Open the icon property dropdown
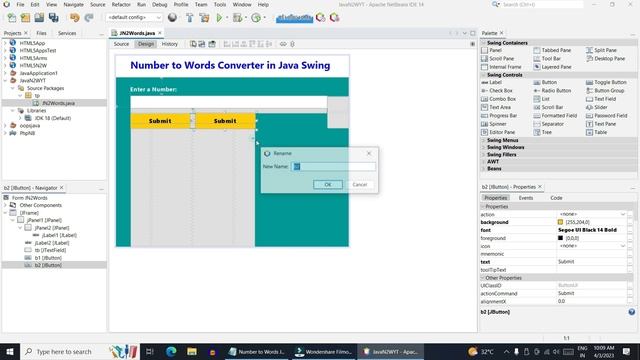Viewport: 640px width, 360px height. 623,246
